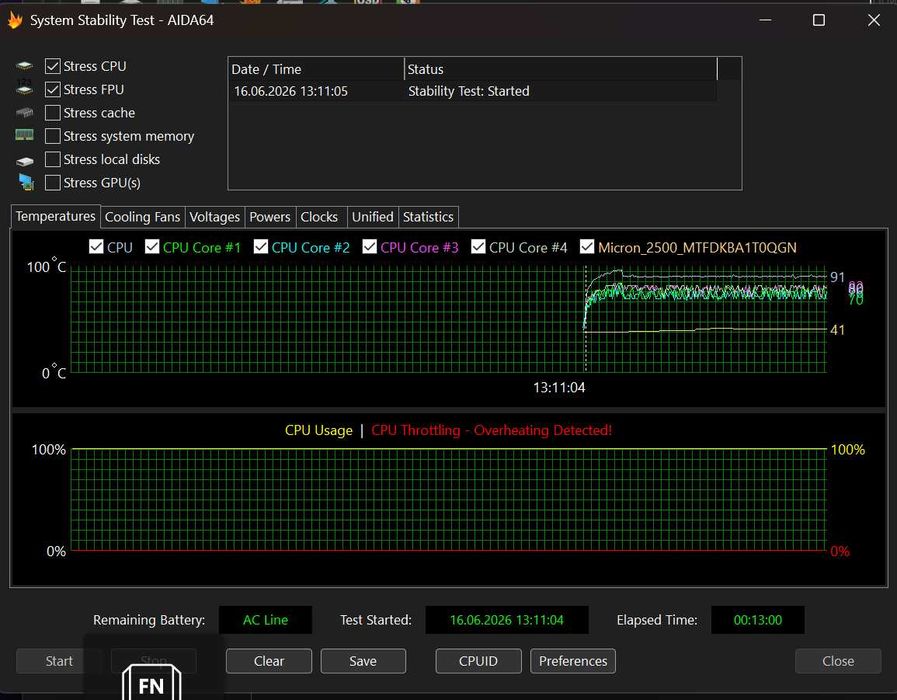Select the Temperatures tab
This screenshot has height=700, width=897.
55,216
